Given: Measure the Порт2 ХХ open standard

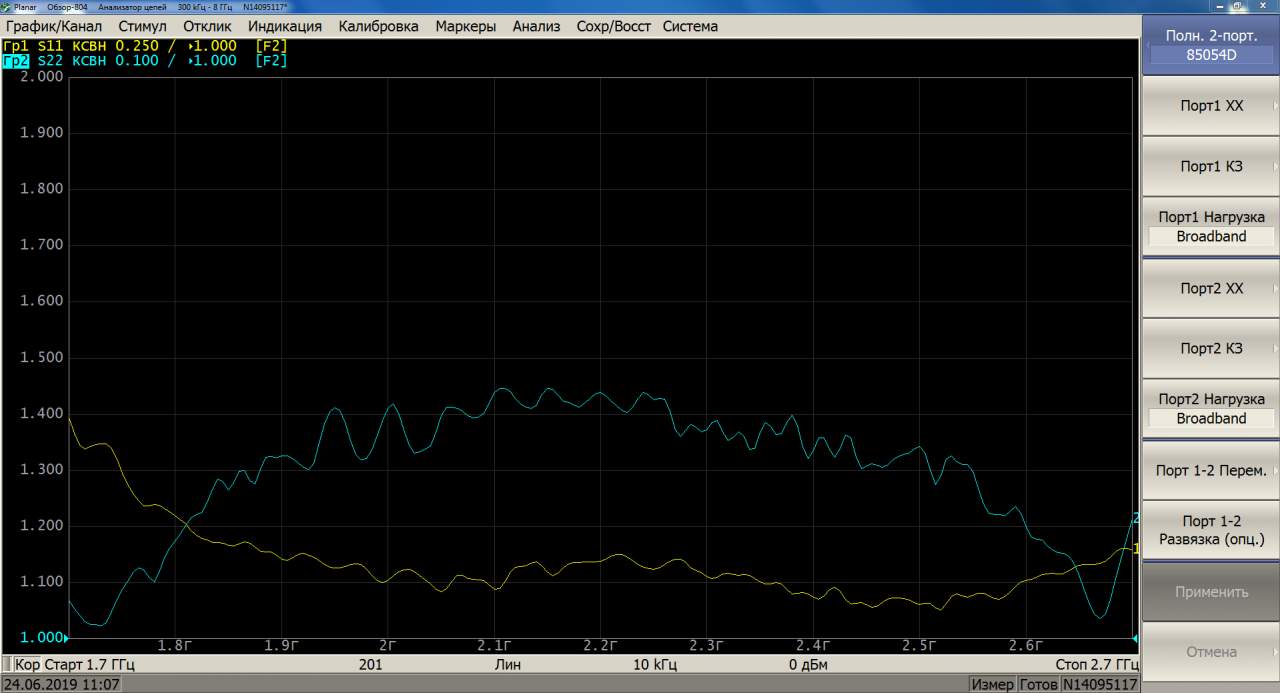Looking at the screenshot, I should click(x=1211, y=288).
